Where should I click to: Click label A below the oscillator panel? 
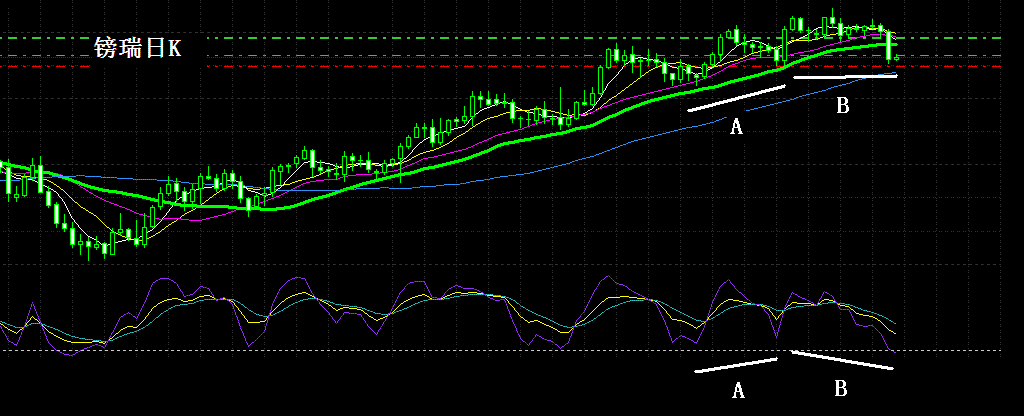point(738,391)
